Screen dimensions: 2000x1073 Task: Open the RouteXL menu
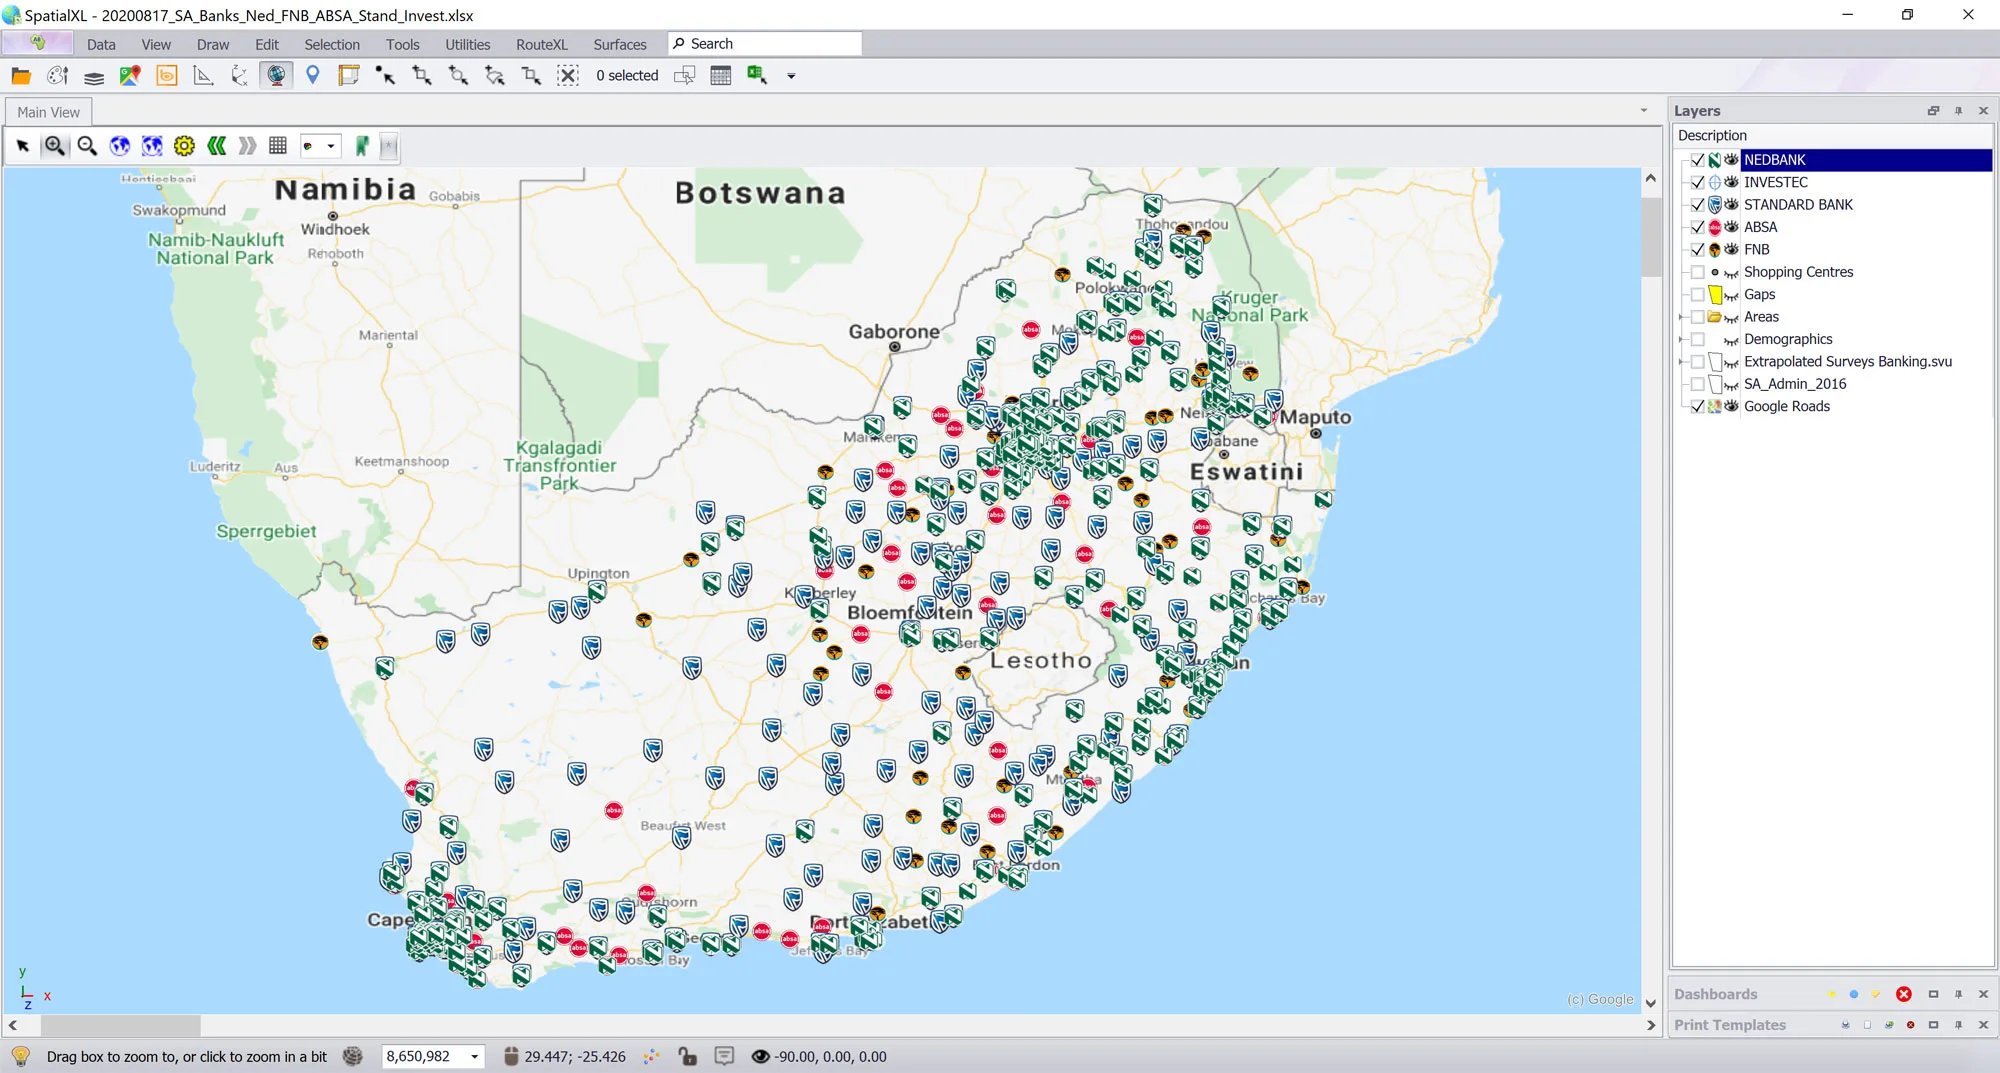(541, 44)
